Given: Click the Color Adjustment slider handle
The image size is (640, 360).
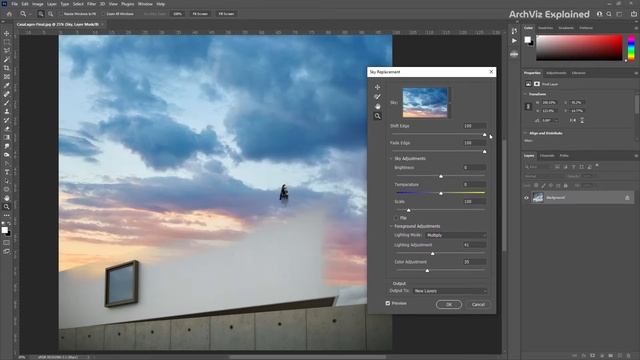Looking at the screenshot, I should (427, 270).
